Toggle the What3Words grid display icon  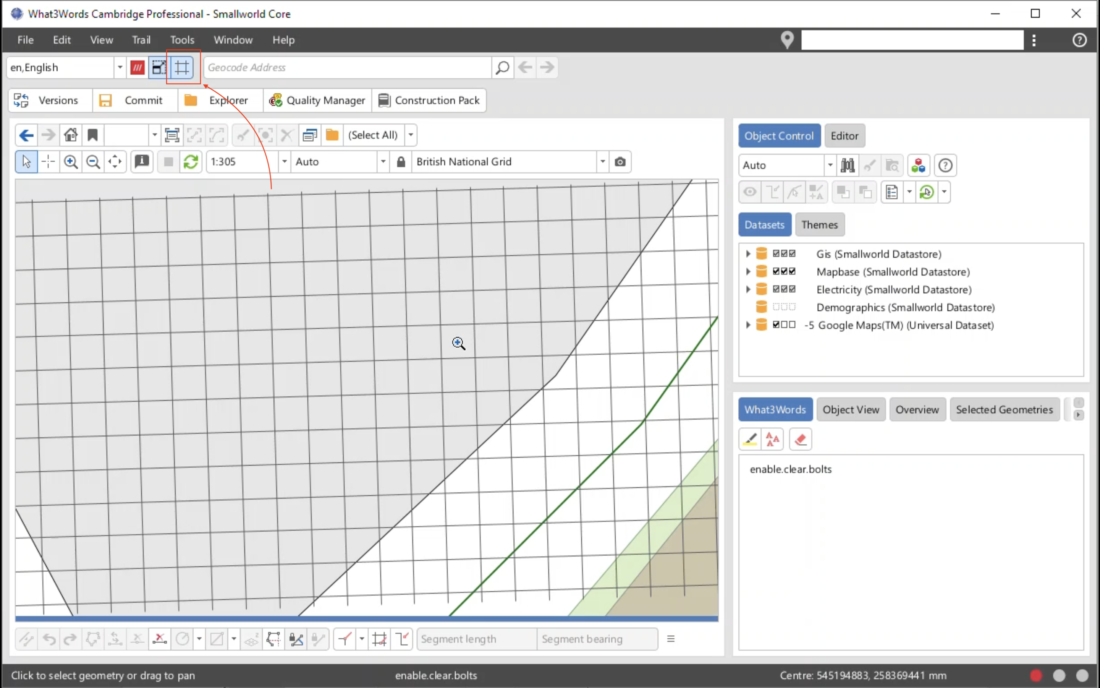coord(182,67)
